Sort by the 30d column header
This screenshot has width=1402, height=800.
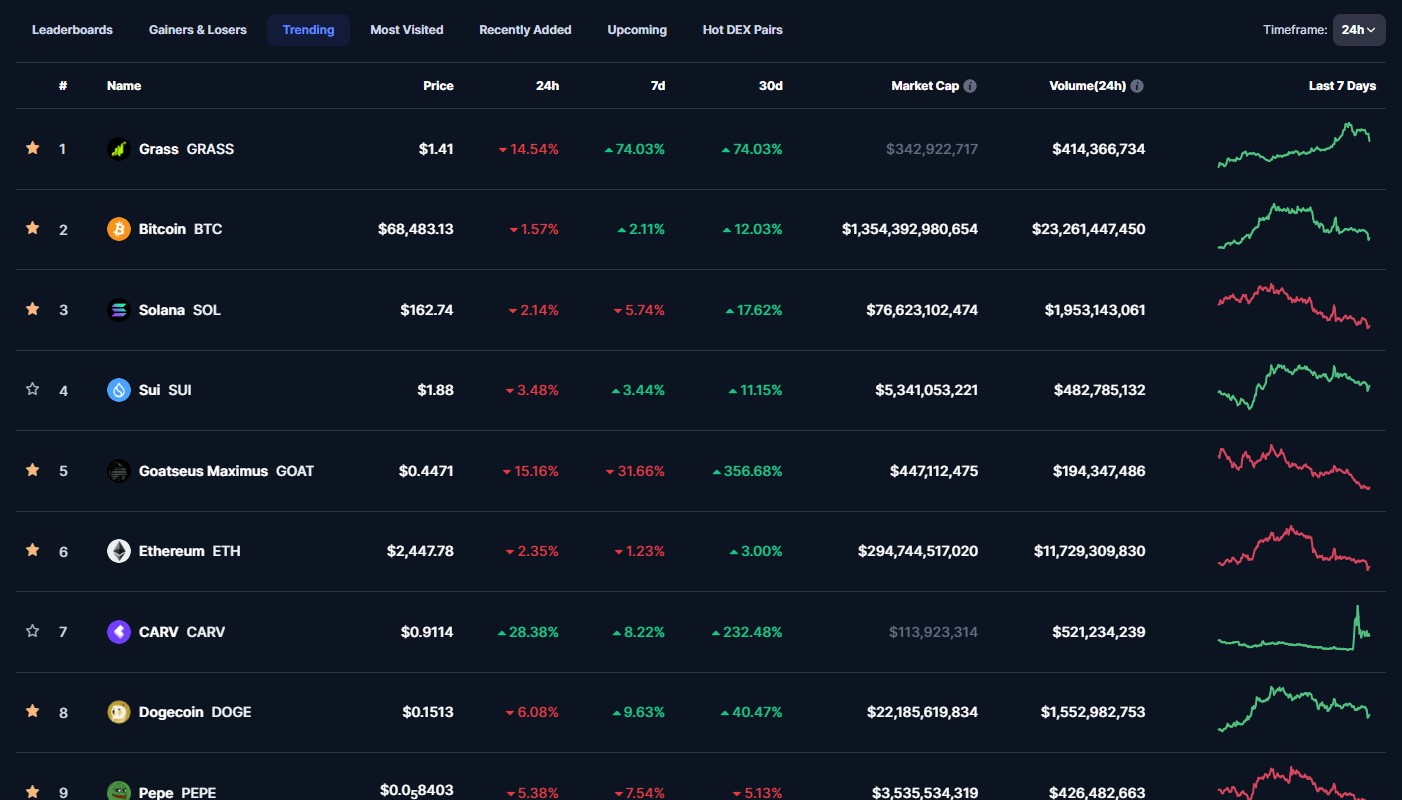[x=771, y=86]
